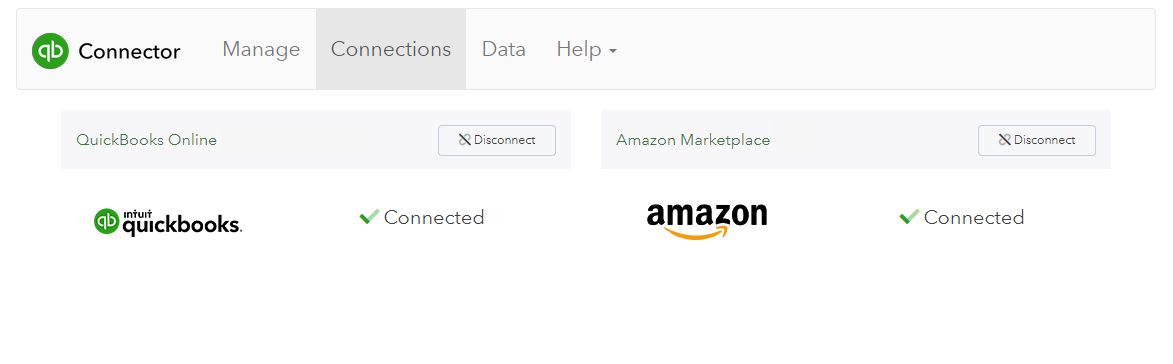This screenshot has width=1173, height=364.
Task: Open the Manage menu item
Action: tap(261, 49)
